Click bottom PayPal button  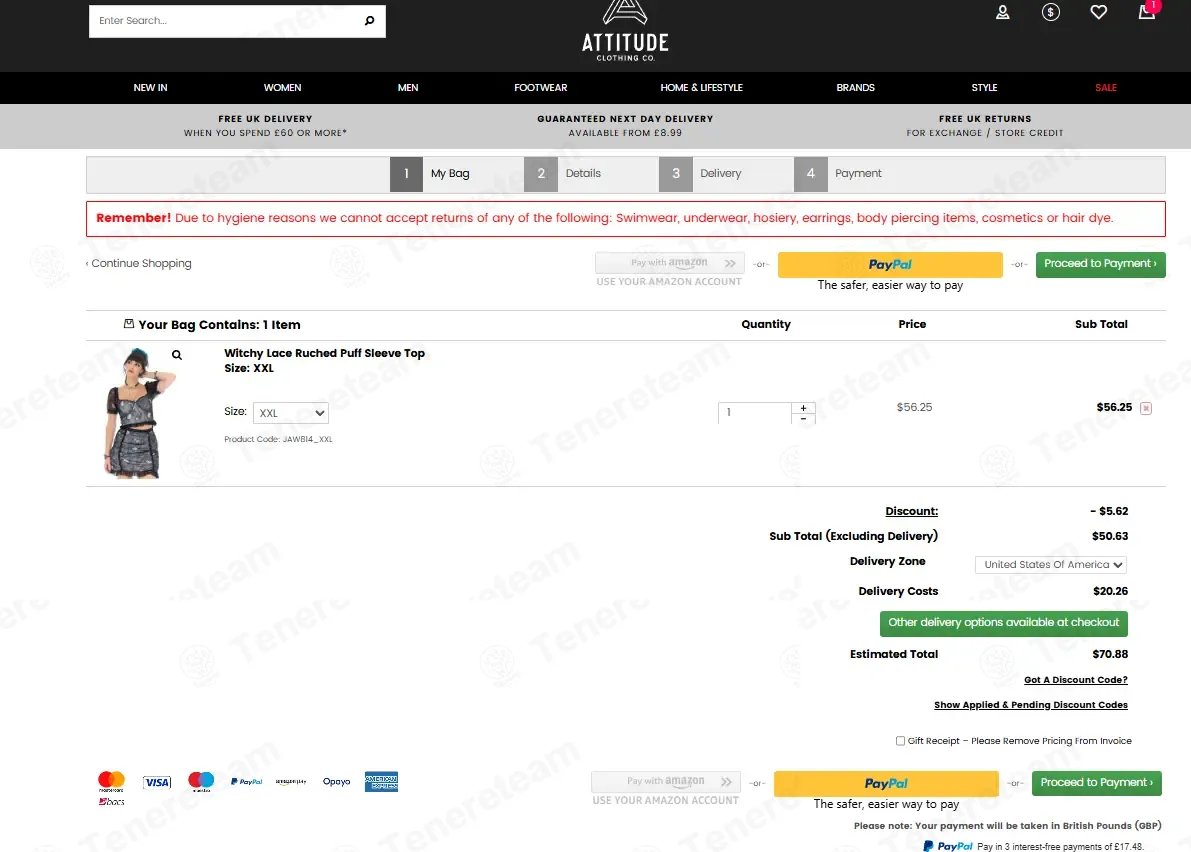(x=886, y=783)
